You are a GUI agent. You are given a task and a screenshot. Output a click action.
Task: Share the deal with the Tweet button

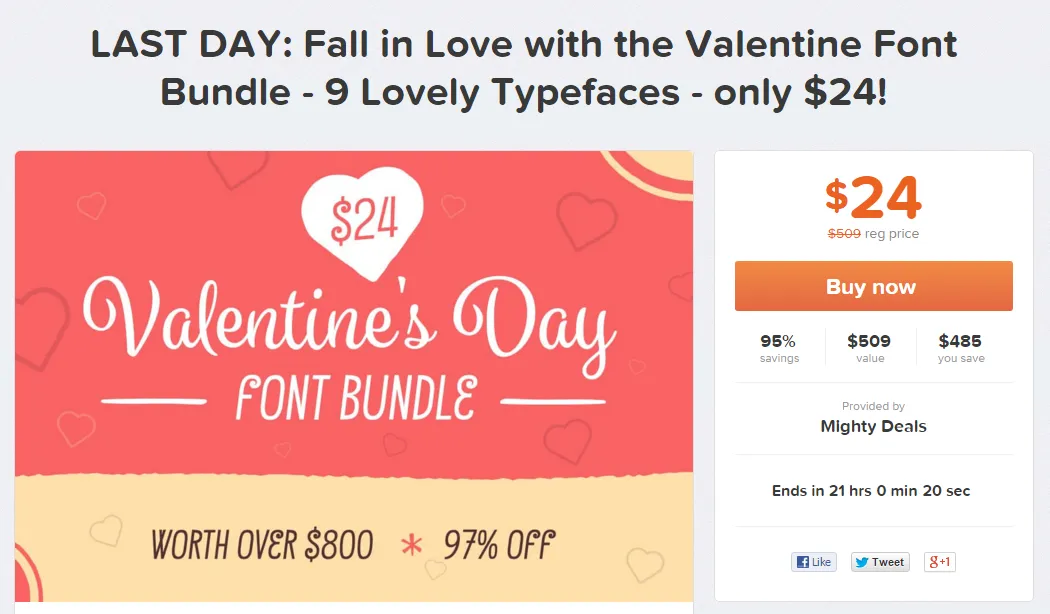pos(880,562)
